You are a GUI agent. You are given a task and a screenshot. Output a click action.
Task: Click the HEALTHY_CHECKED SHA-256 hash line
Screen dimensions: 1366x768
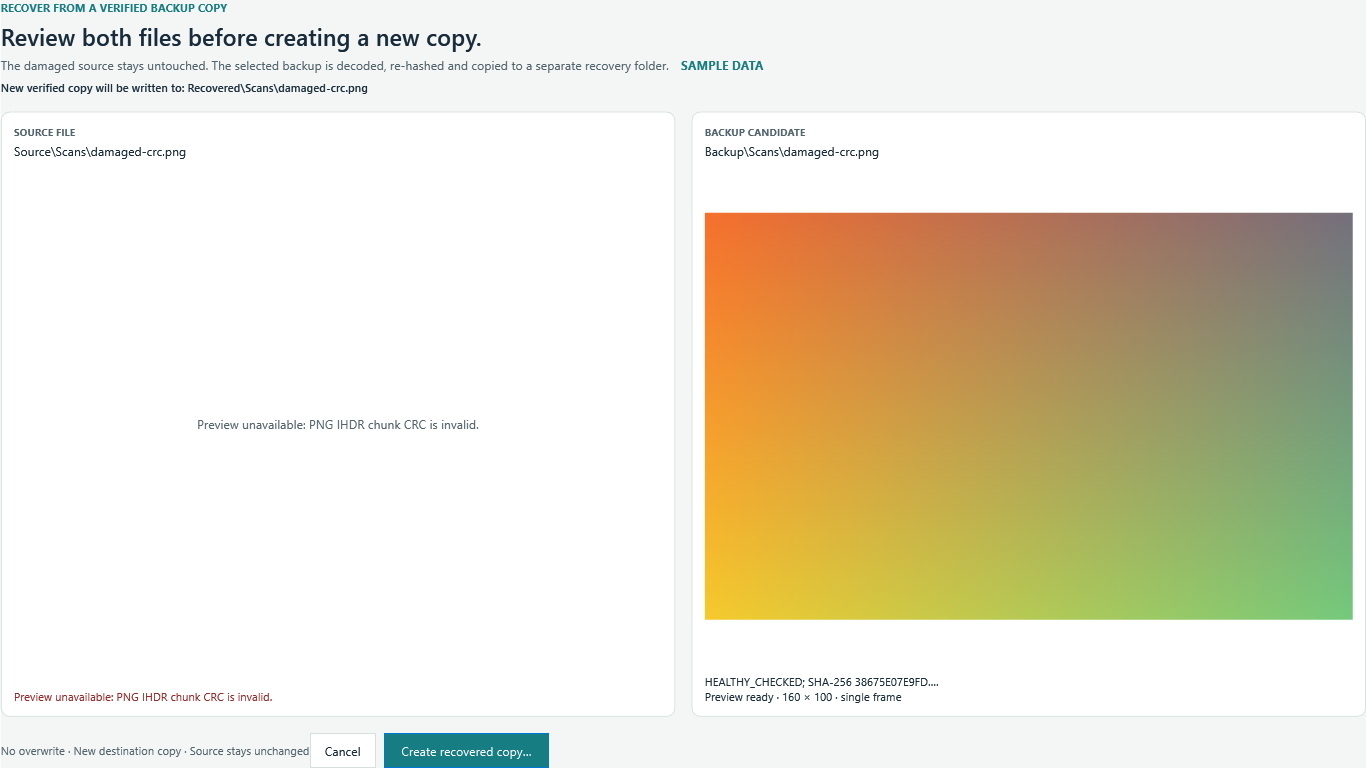click(822, 682)
